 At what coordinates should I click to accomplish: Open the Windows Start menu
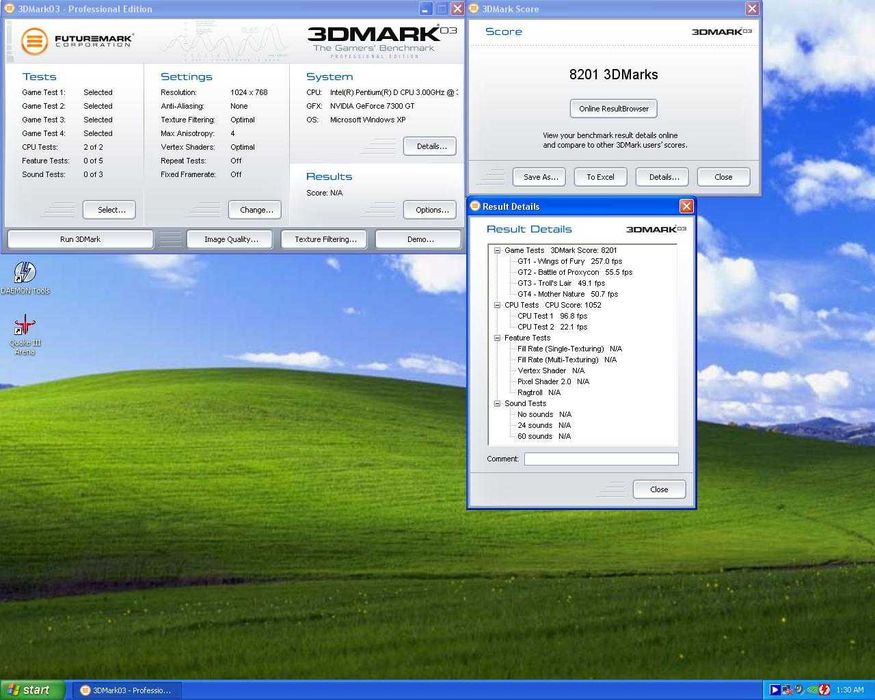click(32, 690)
